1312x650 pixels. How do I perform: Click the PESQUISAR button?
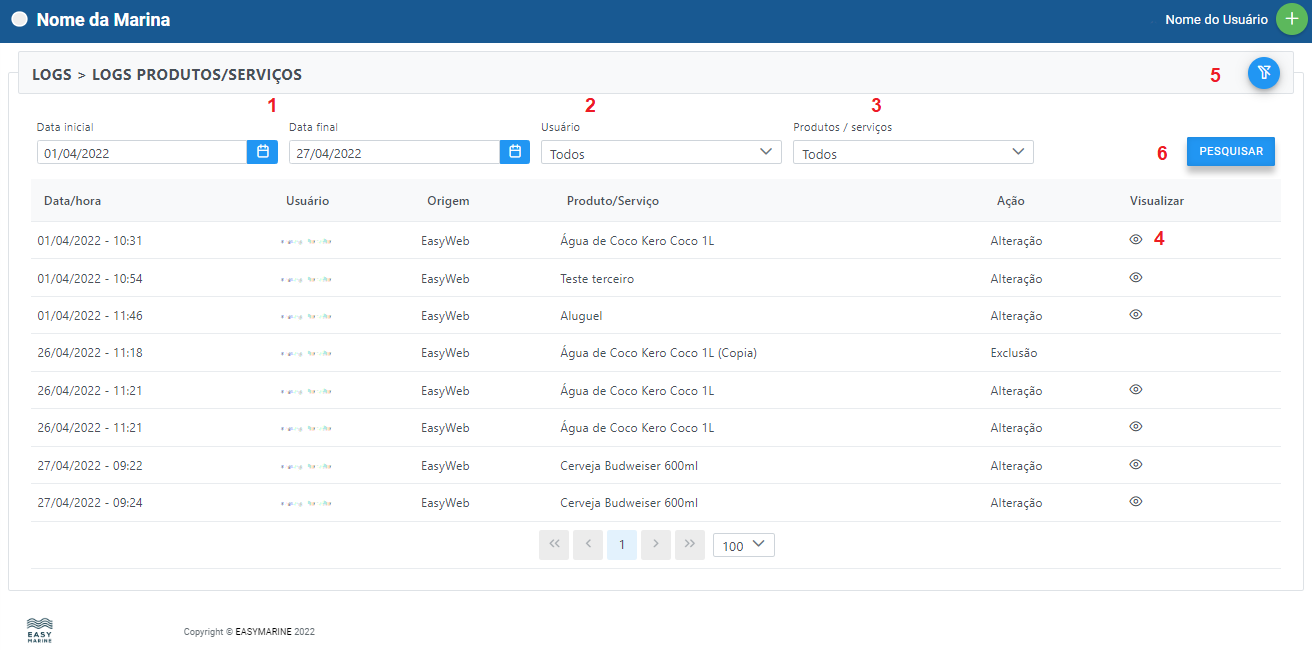point(1230,152)
